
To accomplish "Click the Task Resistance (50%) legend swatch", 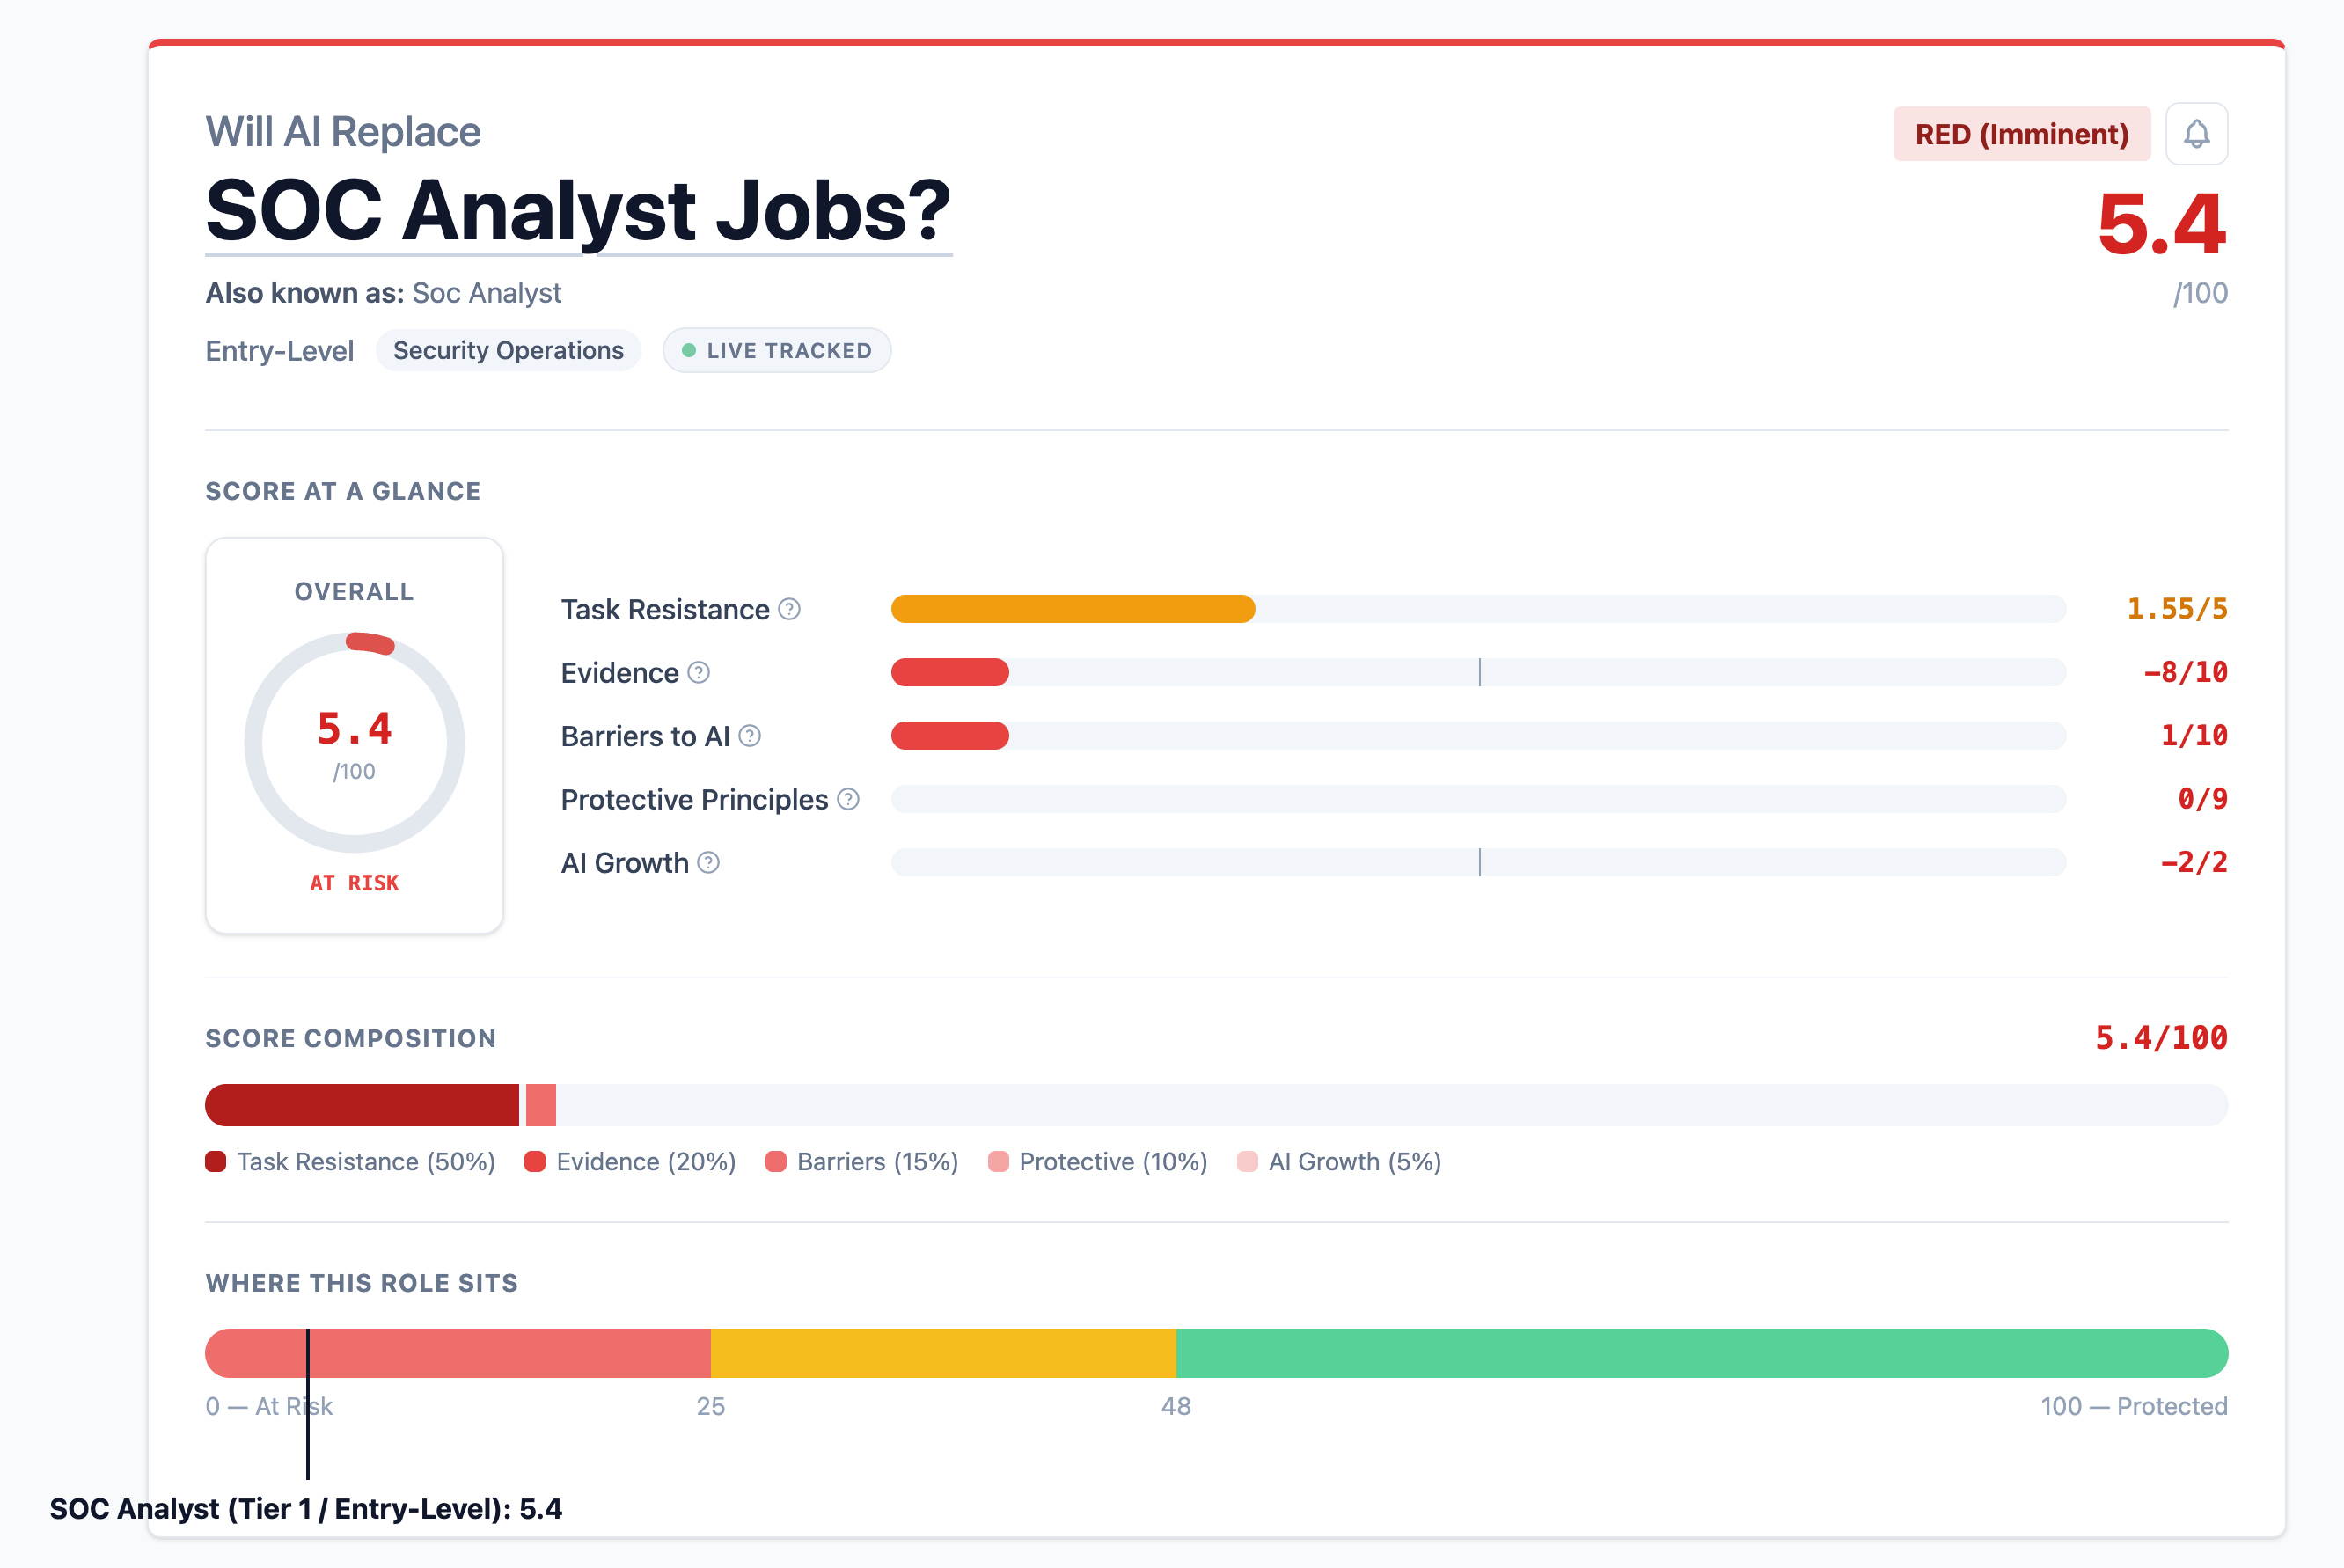I will [x=215, y=1161].
